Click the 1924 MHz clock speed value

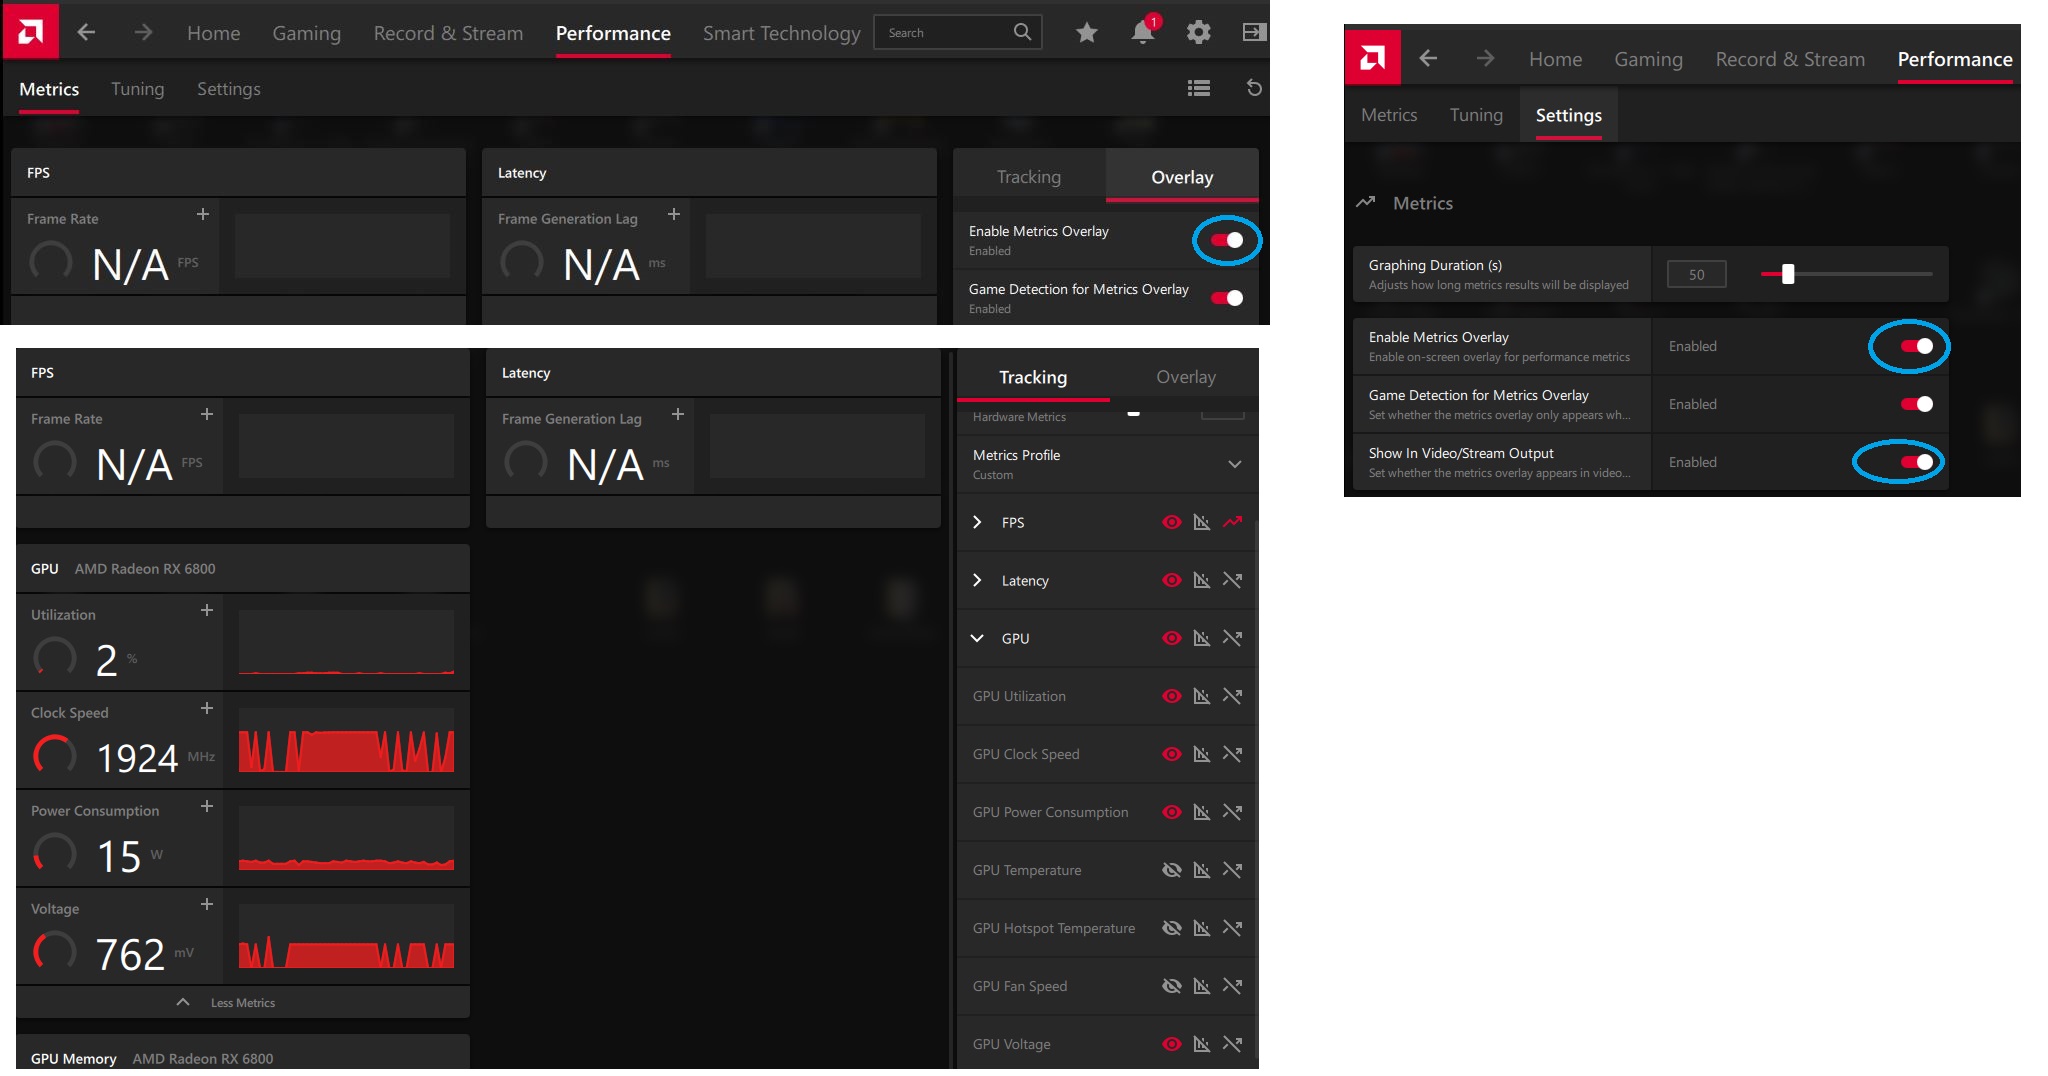pos(137,758)
